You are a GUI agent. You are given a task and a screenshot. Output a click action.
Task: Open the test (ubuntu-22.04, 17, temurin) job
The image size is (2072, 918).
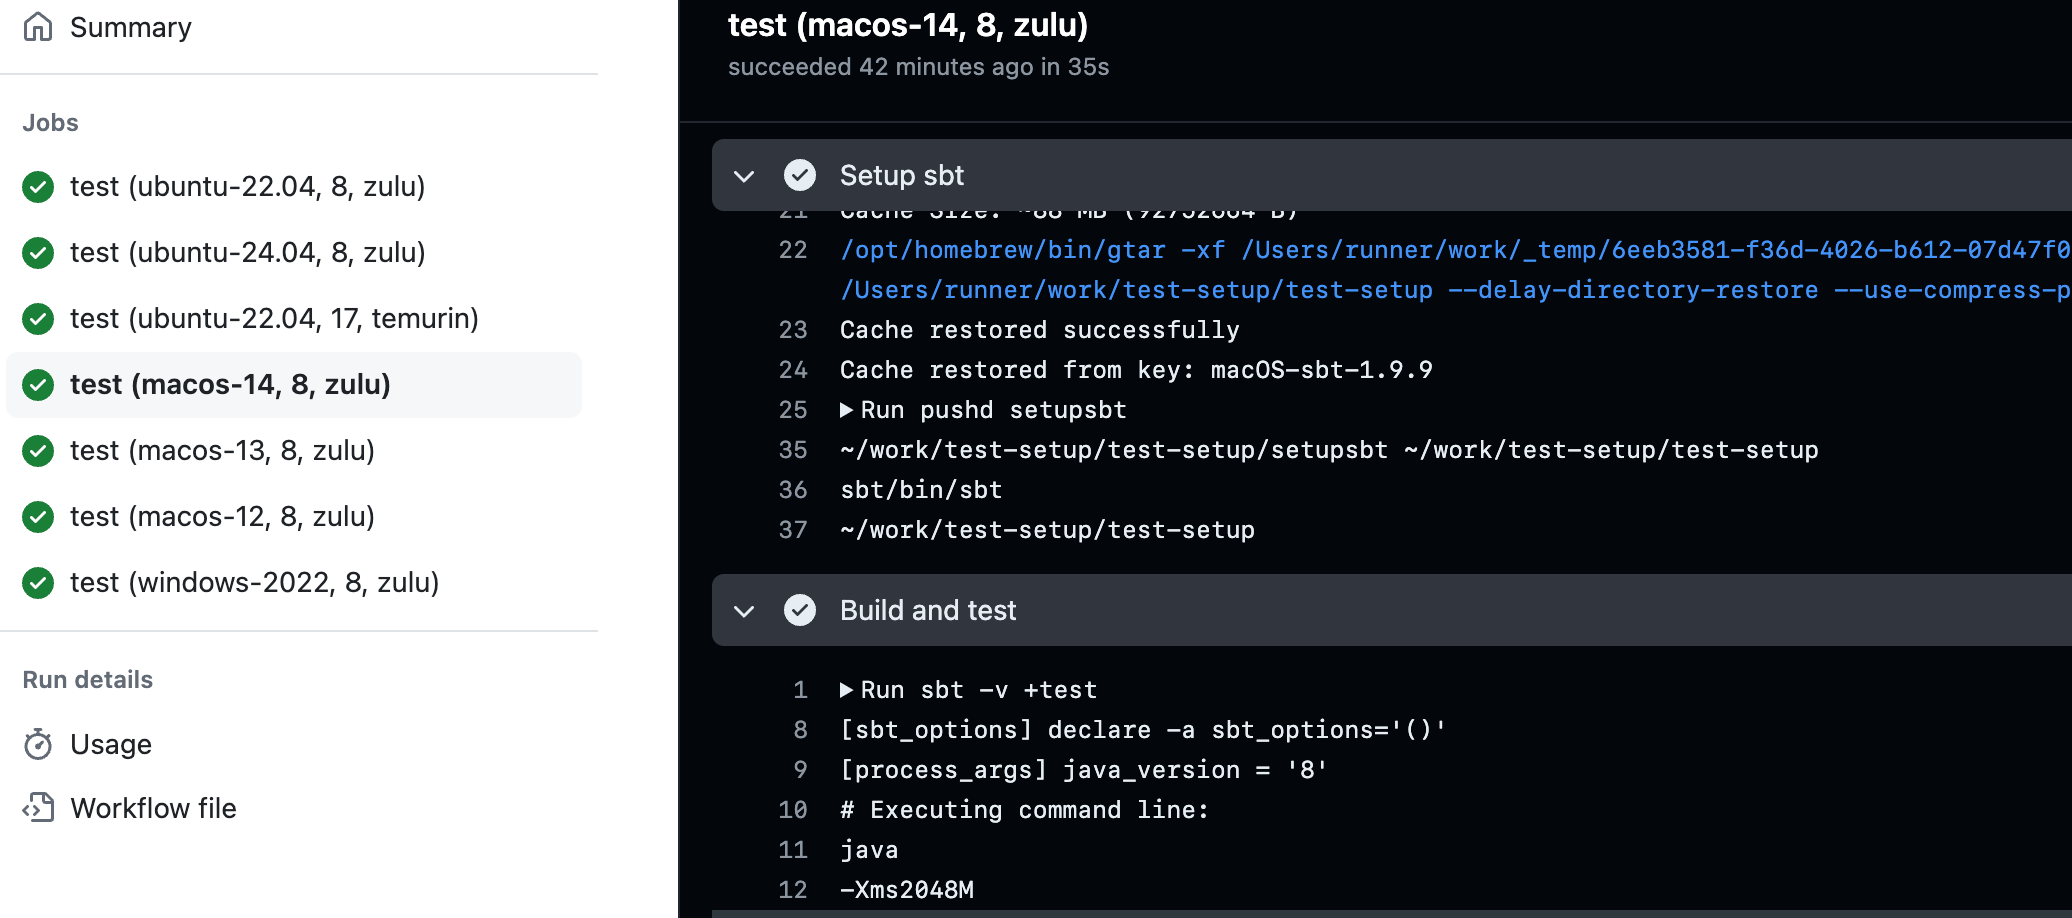click(274, 319)
